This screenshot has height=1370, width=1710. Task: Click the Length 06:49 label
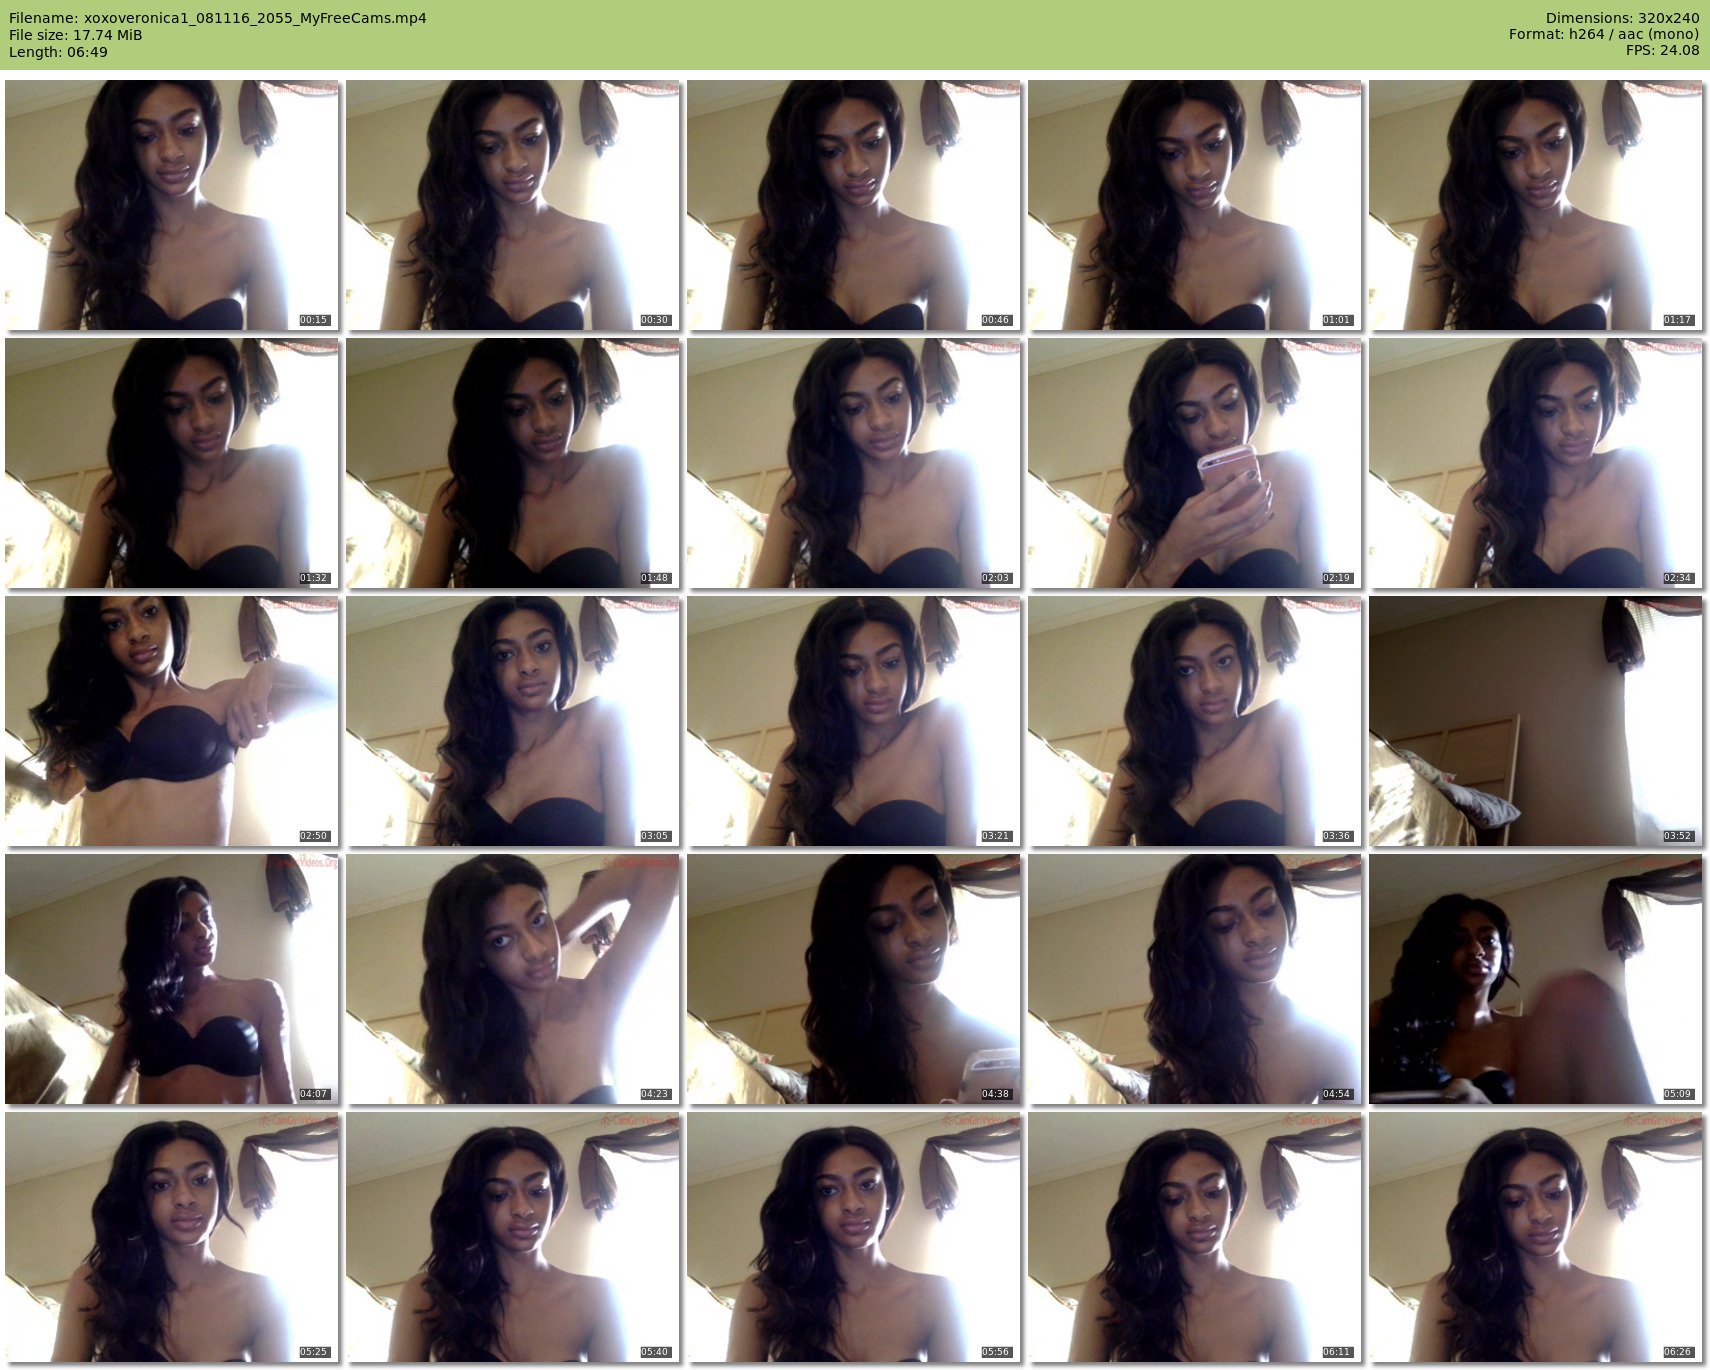tap(58, 52)
